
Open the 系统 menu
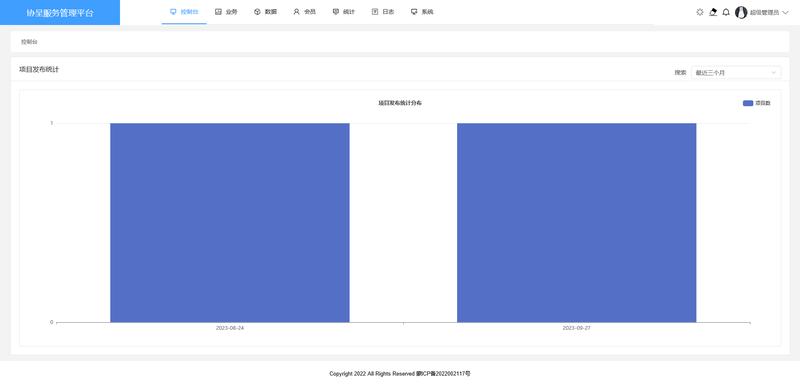coord(422,12)
